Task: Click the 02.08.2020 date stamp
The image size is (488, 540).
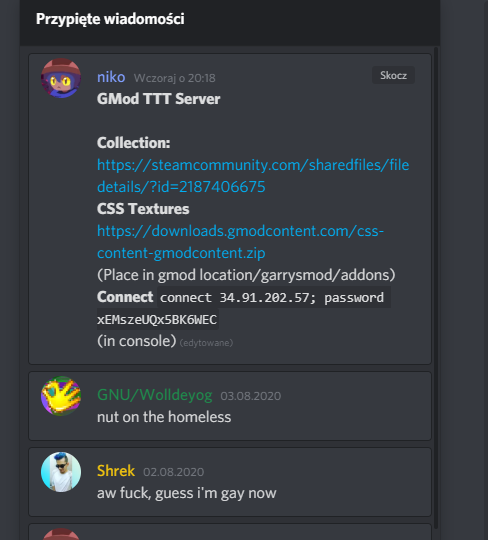Action: pos(174,472)
